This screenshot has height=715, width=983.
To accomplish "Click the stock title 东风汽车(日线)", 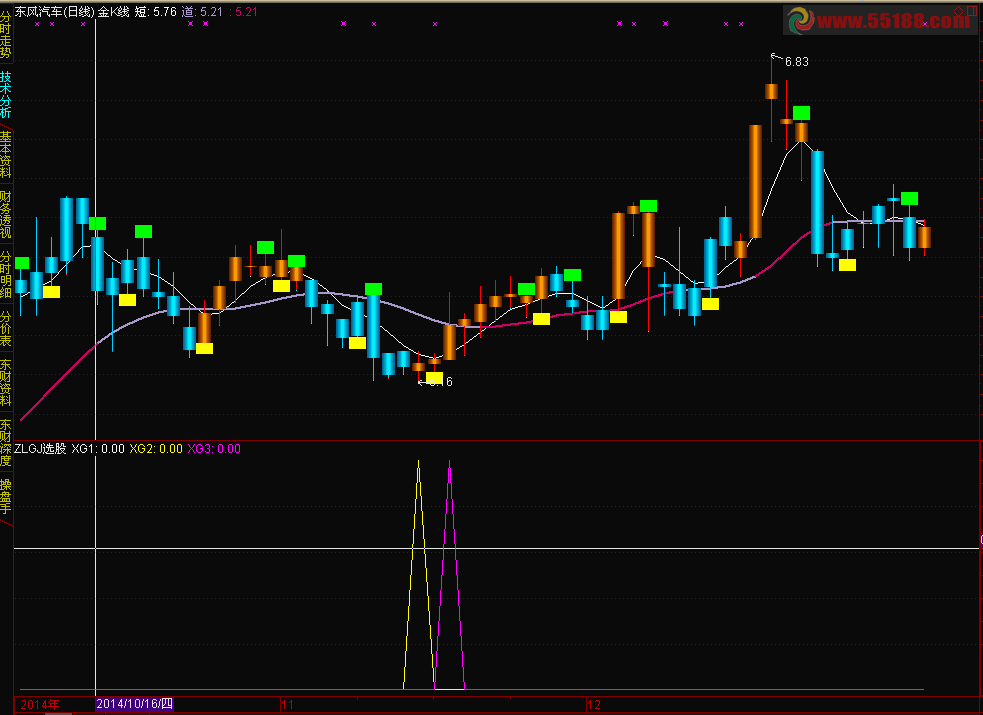I will coord(54,11).
